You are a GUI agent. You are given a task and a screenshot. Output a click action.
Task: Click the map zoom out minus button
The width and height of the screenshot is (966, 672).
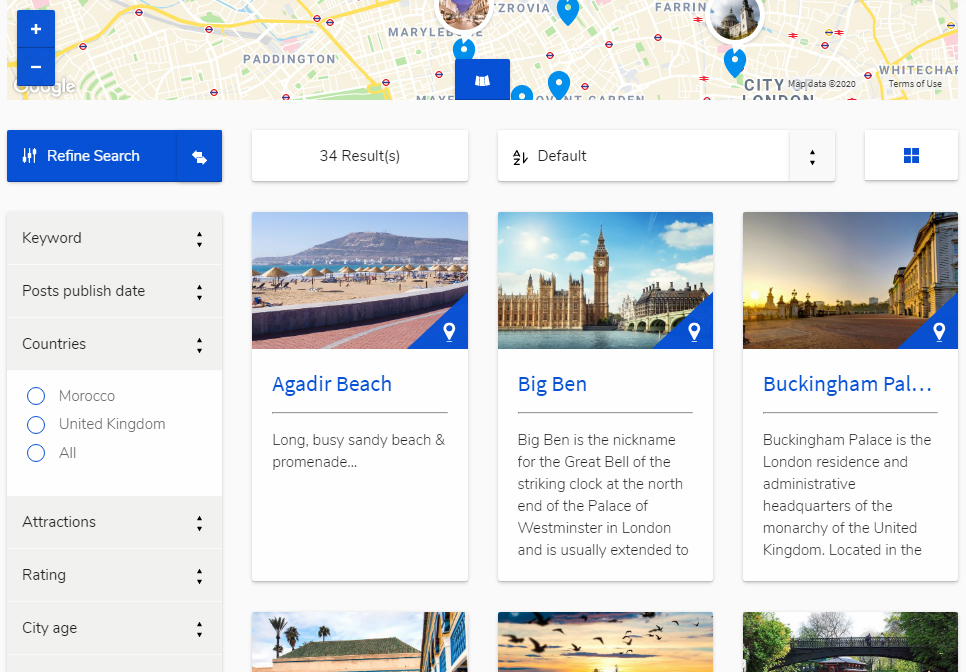coord(36,67)
